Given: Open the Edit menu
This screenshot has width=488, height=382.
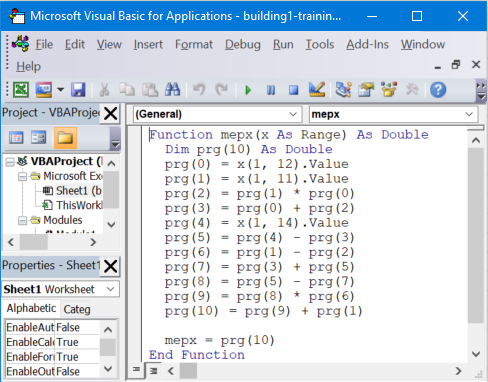Looking at the screenshot, I should (75, 44).
